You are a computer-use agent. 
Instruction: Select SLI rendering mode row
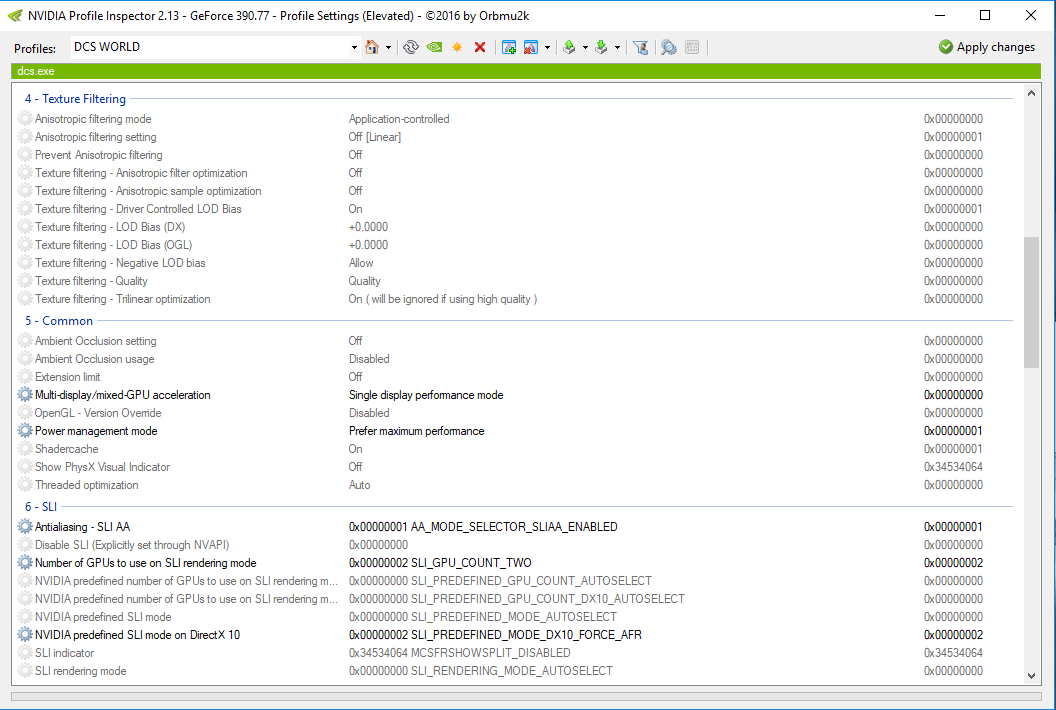(x=515, y=671)
